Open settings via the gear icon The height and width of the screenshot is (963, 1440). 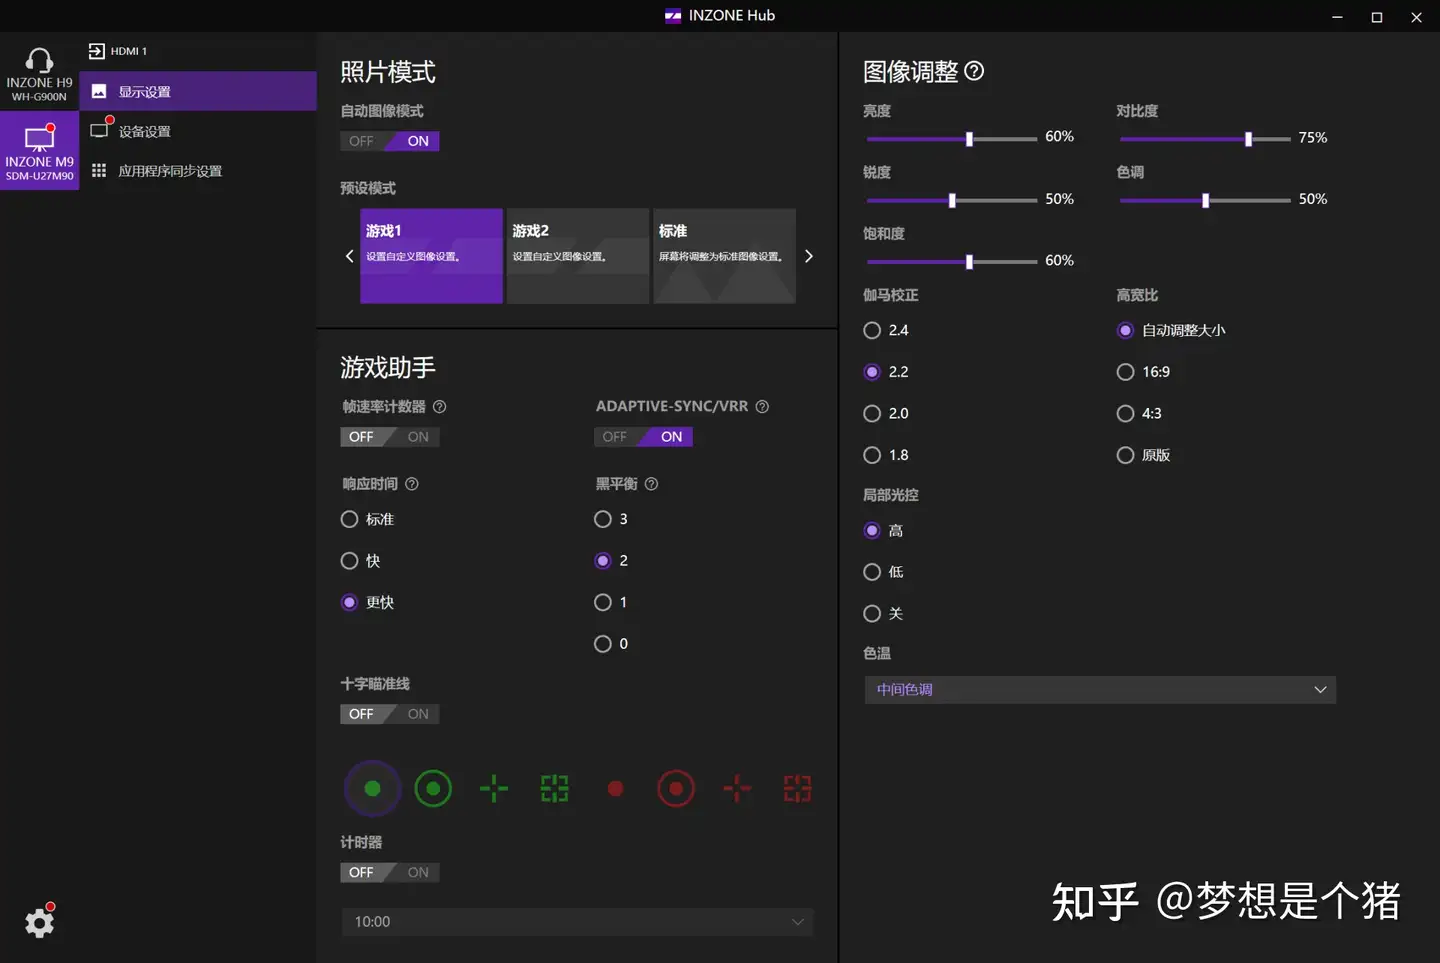[39, 921]
